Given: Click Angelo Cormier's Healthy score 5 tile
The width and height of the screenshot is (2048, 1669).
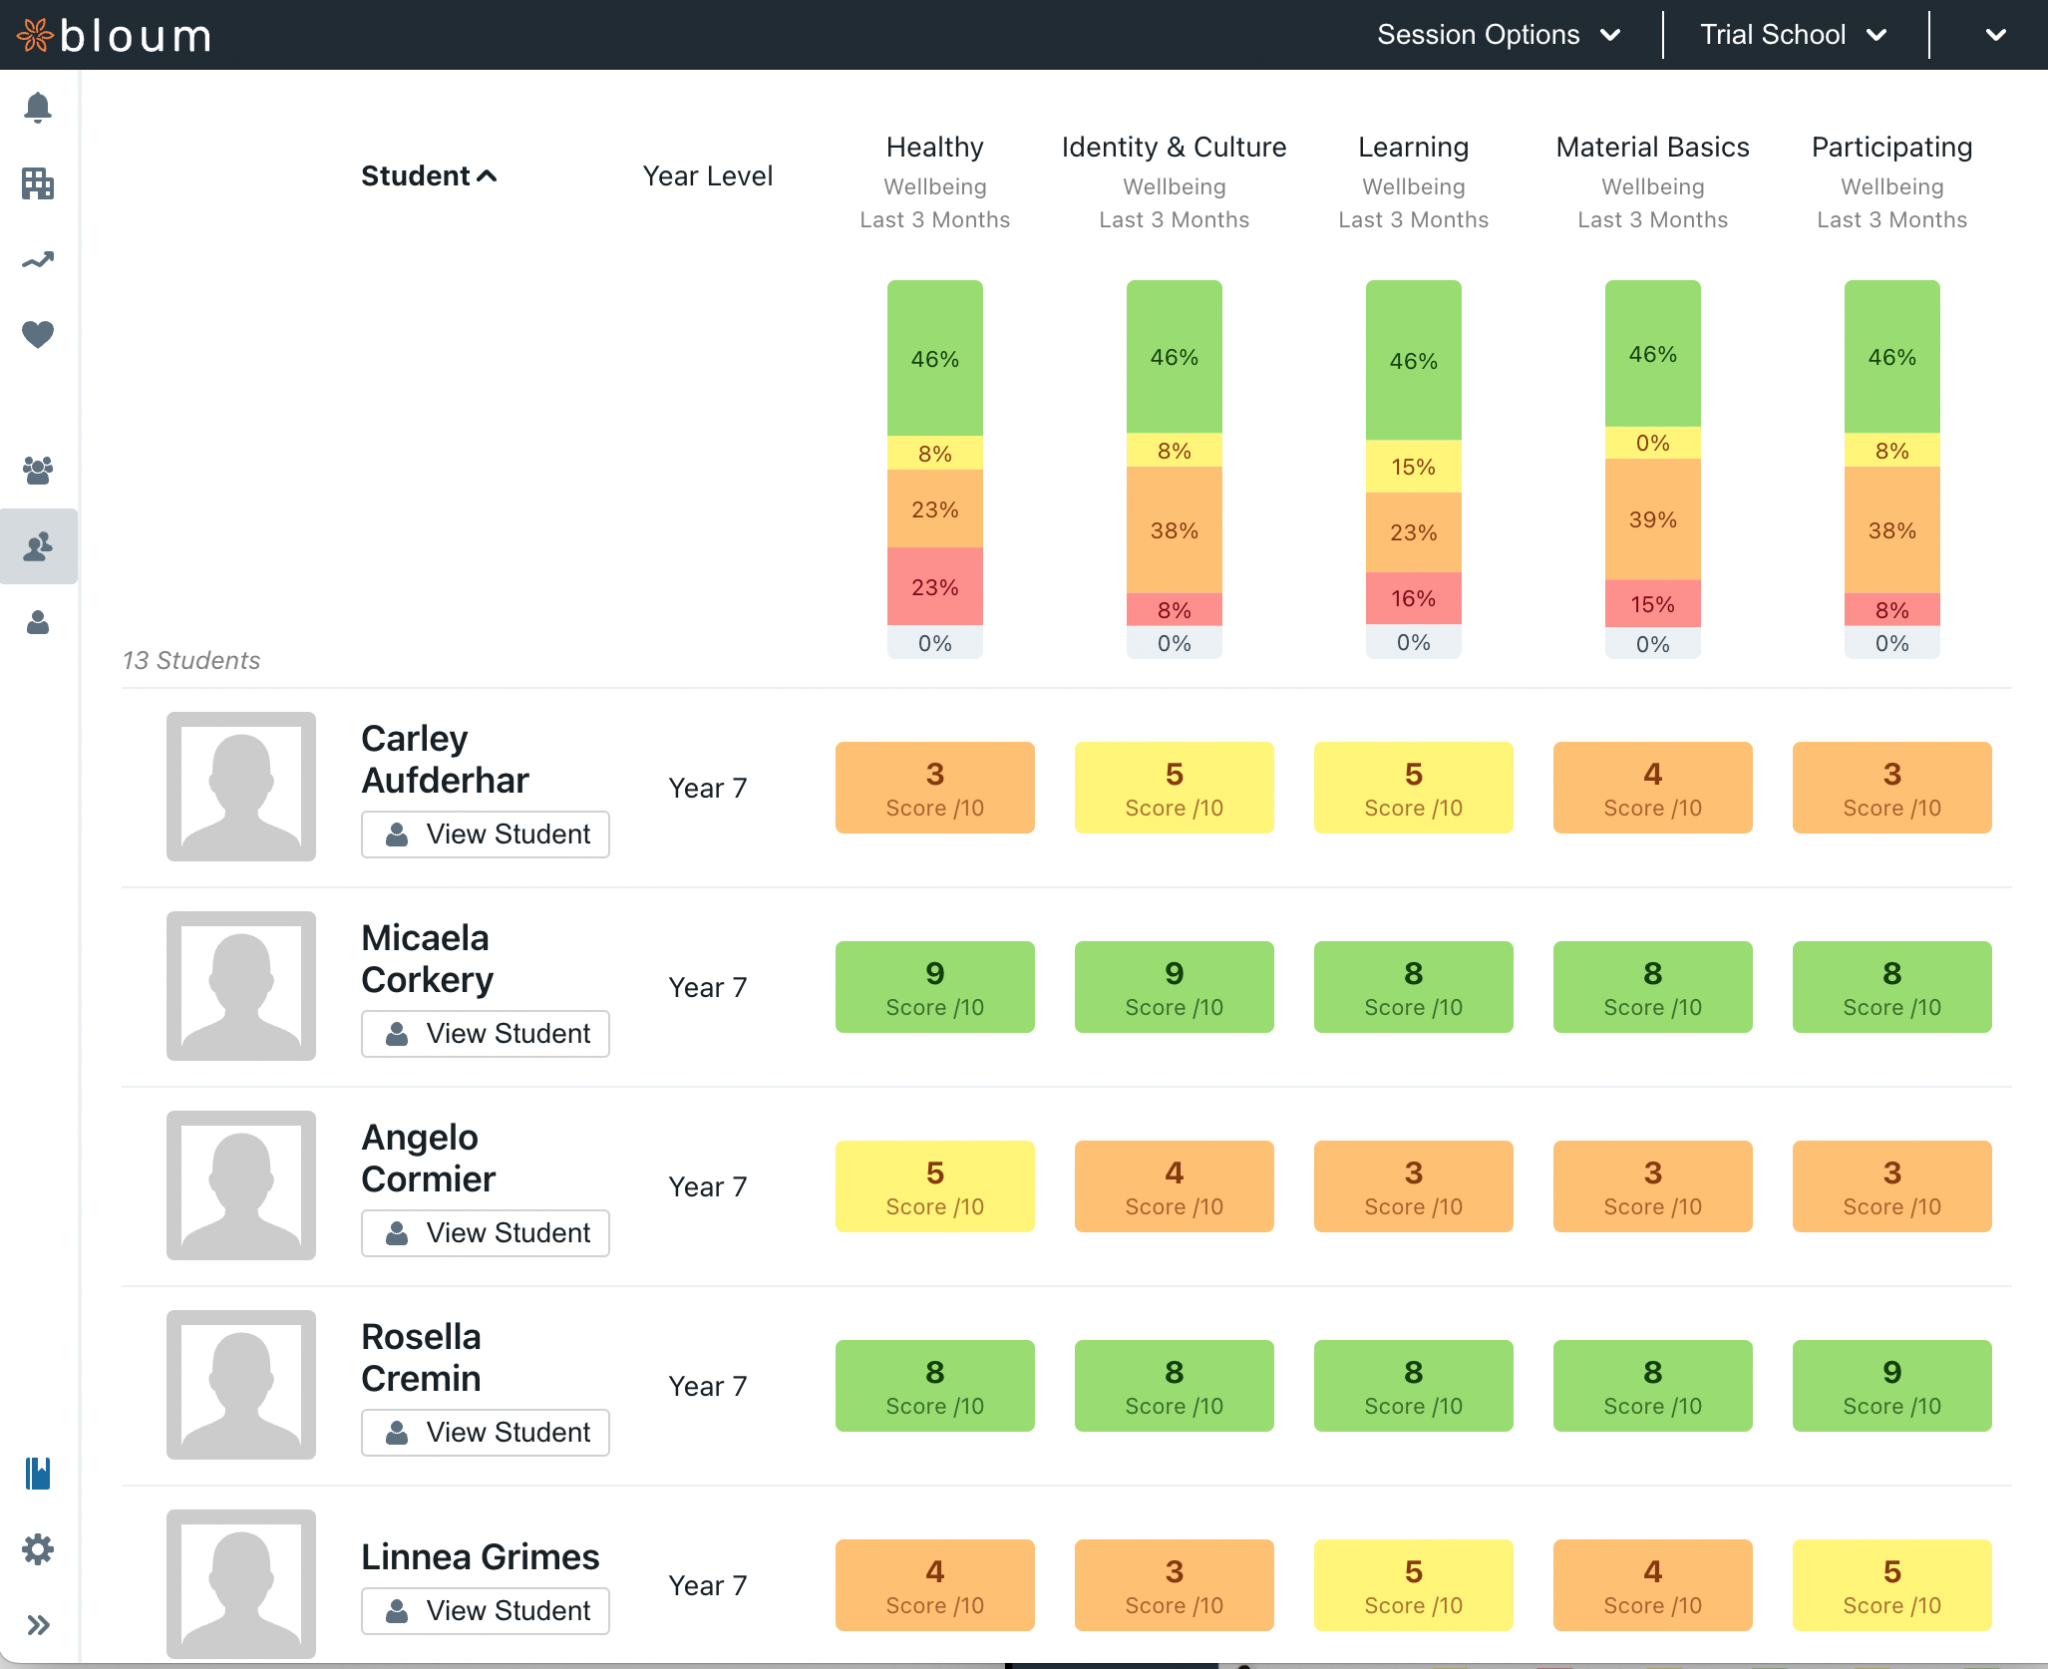Looking at the screenshot, I should 934,1186.
